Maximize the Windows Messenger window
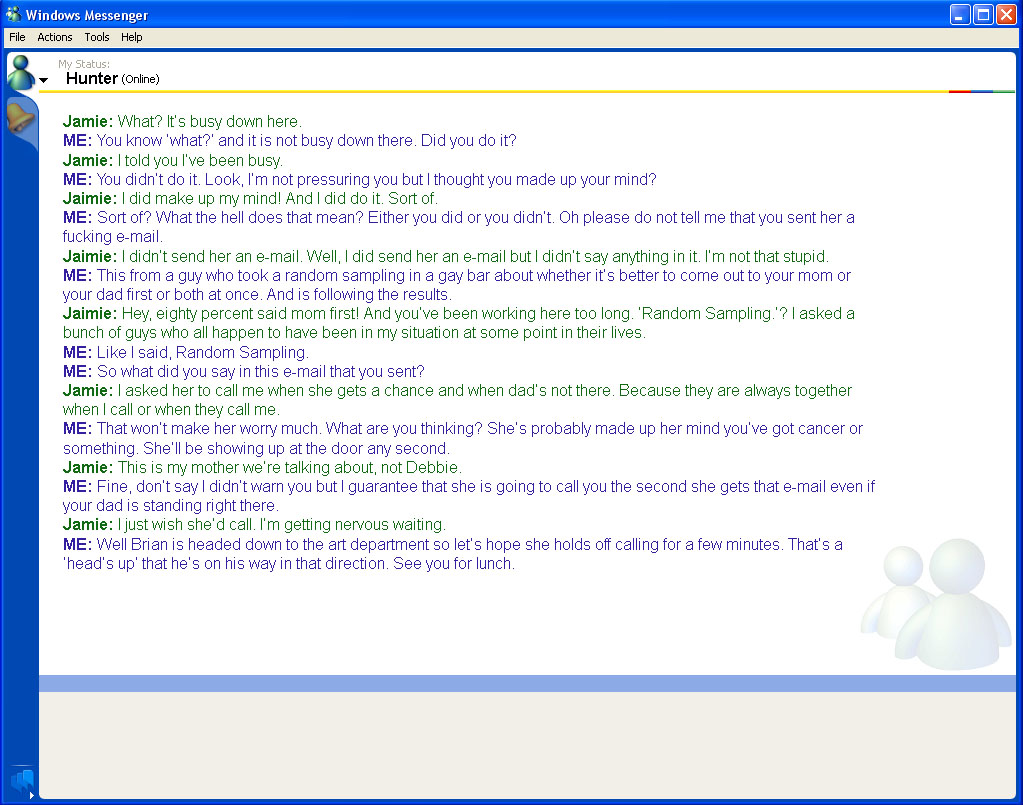The height and width of the screenshot is (805, 1023). click(x=983, y=14)
